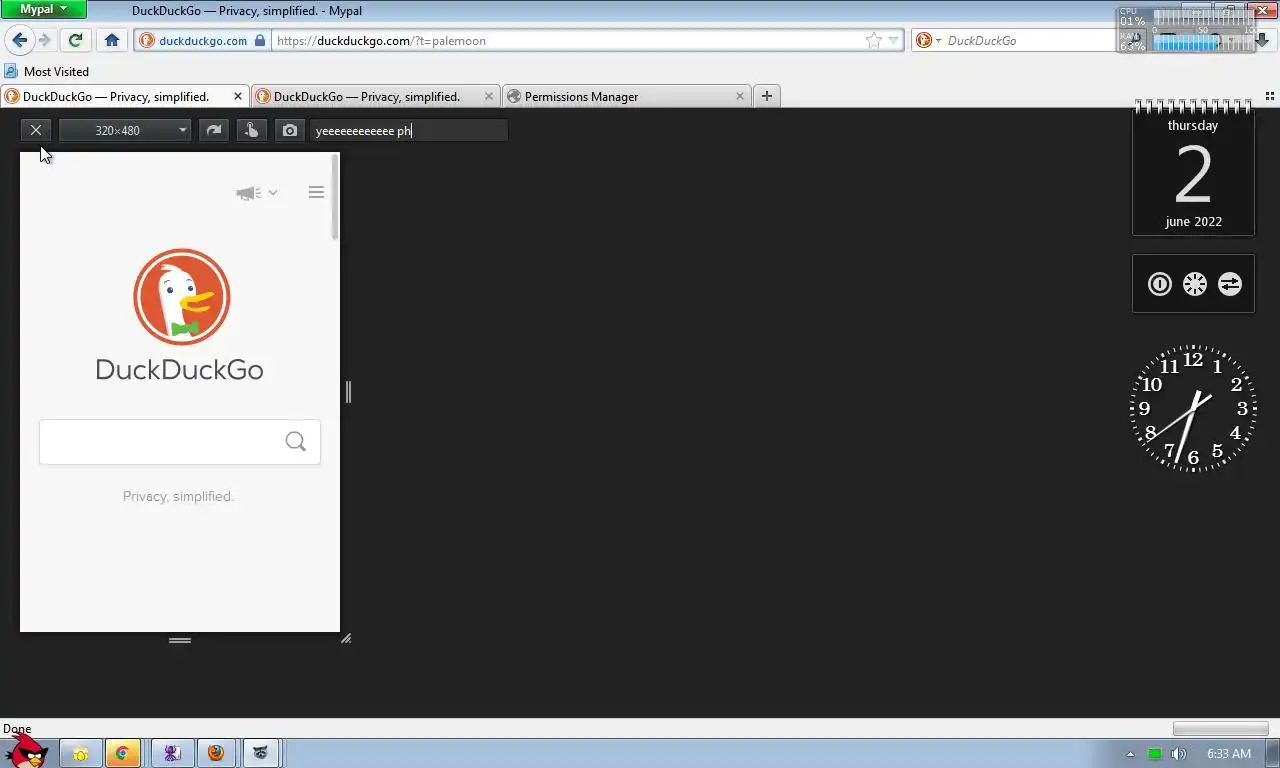The width and height of the screenshot is (1280, 768).
Task: Click the DuckDuckGo page search field
Action: tap(160, 442)
